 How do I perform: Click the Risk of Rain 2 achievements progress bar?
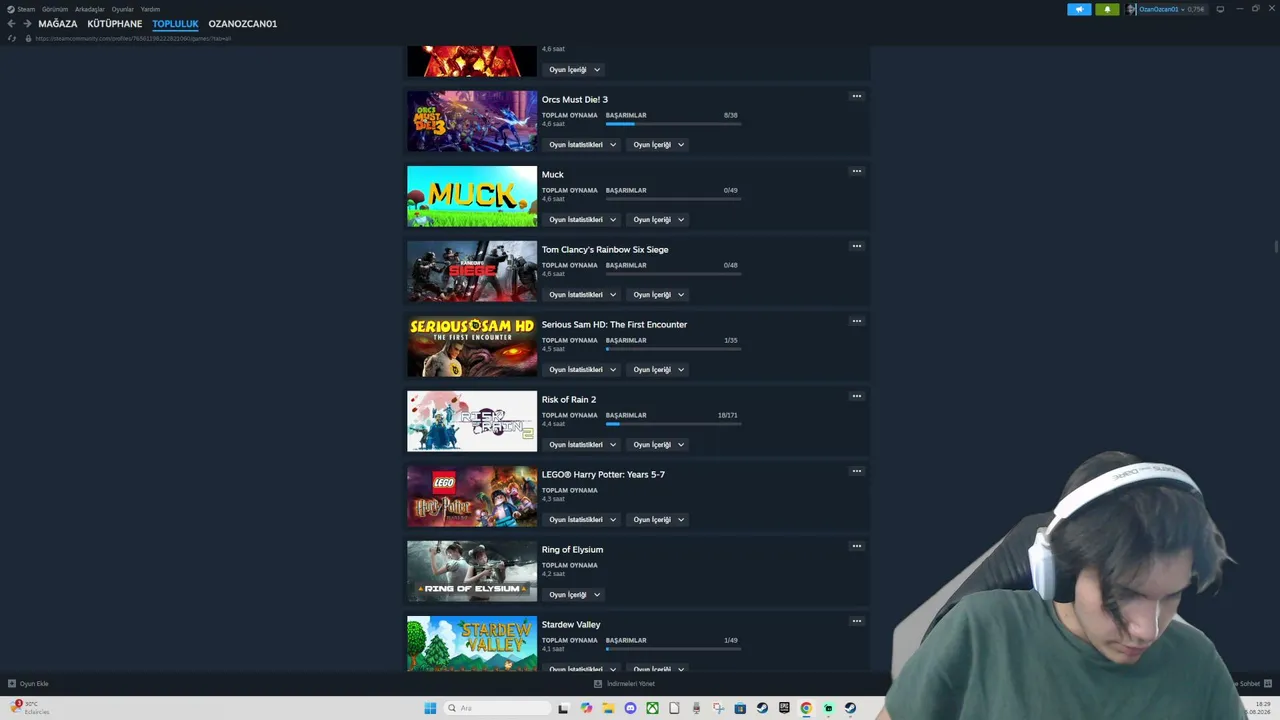673,424
